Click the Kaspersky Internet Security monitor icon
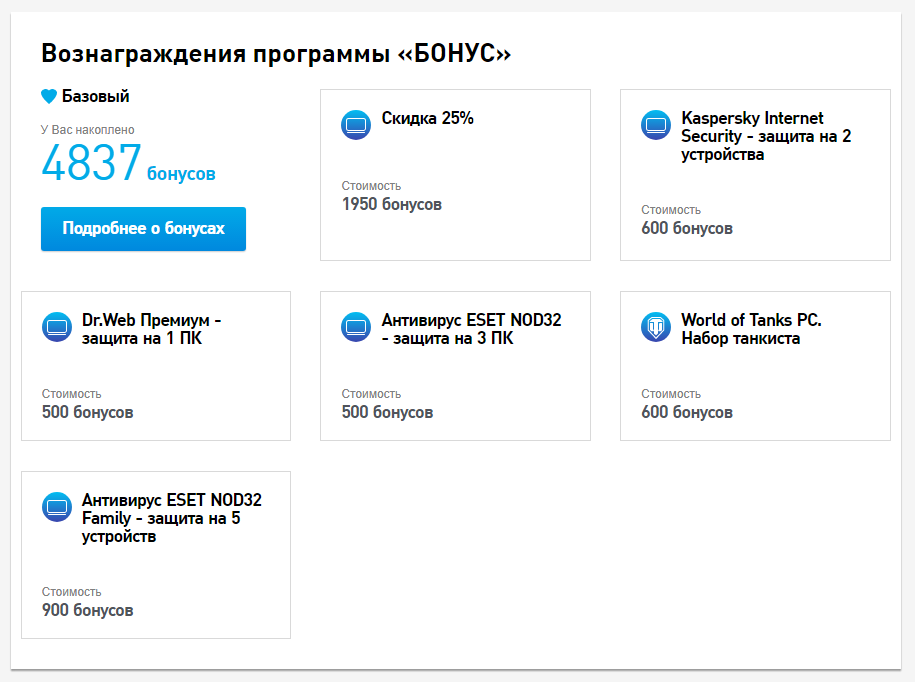 pyautogui.click(x=656, y=125)
